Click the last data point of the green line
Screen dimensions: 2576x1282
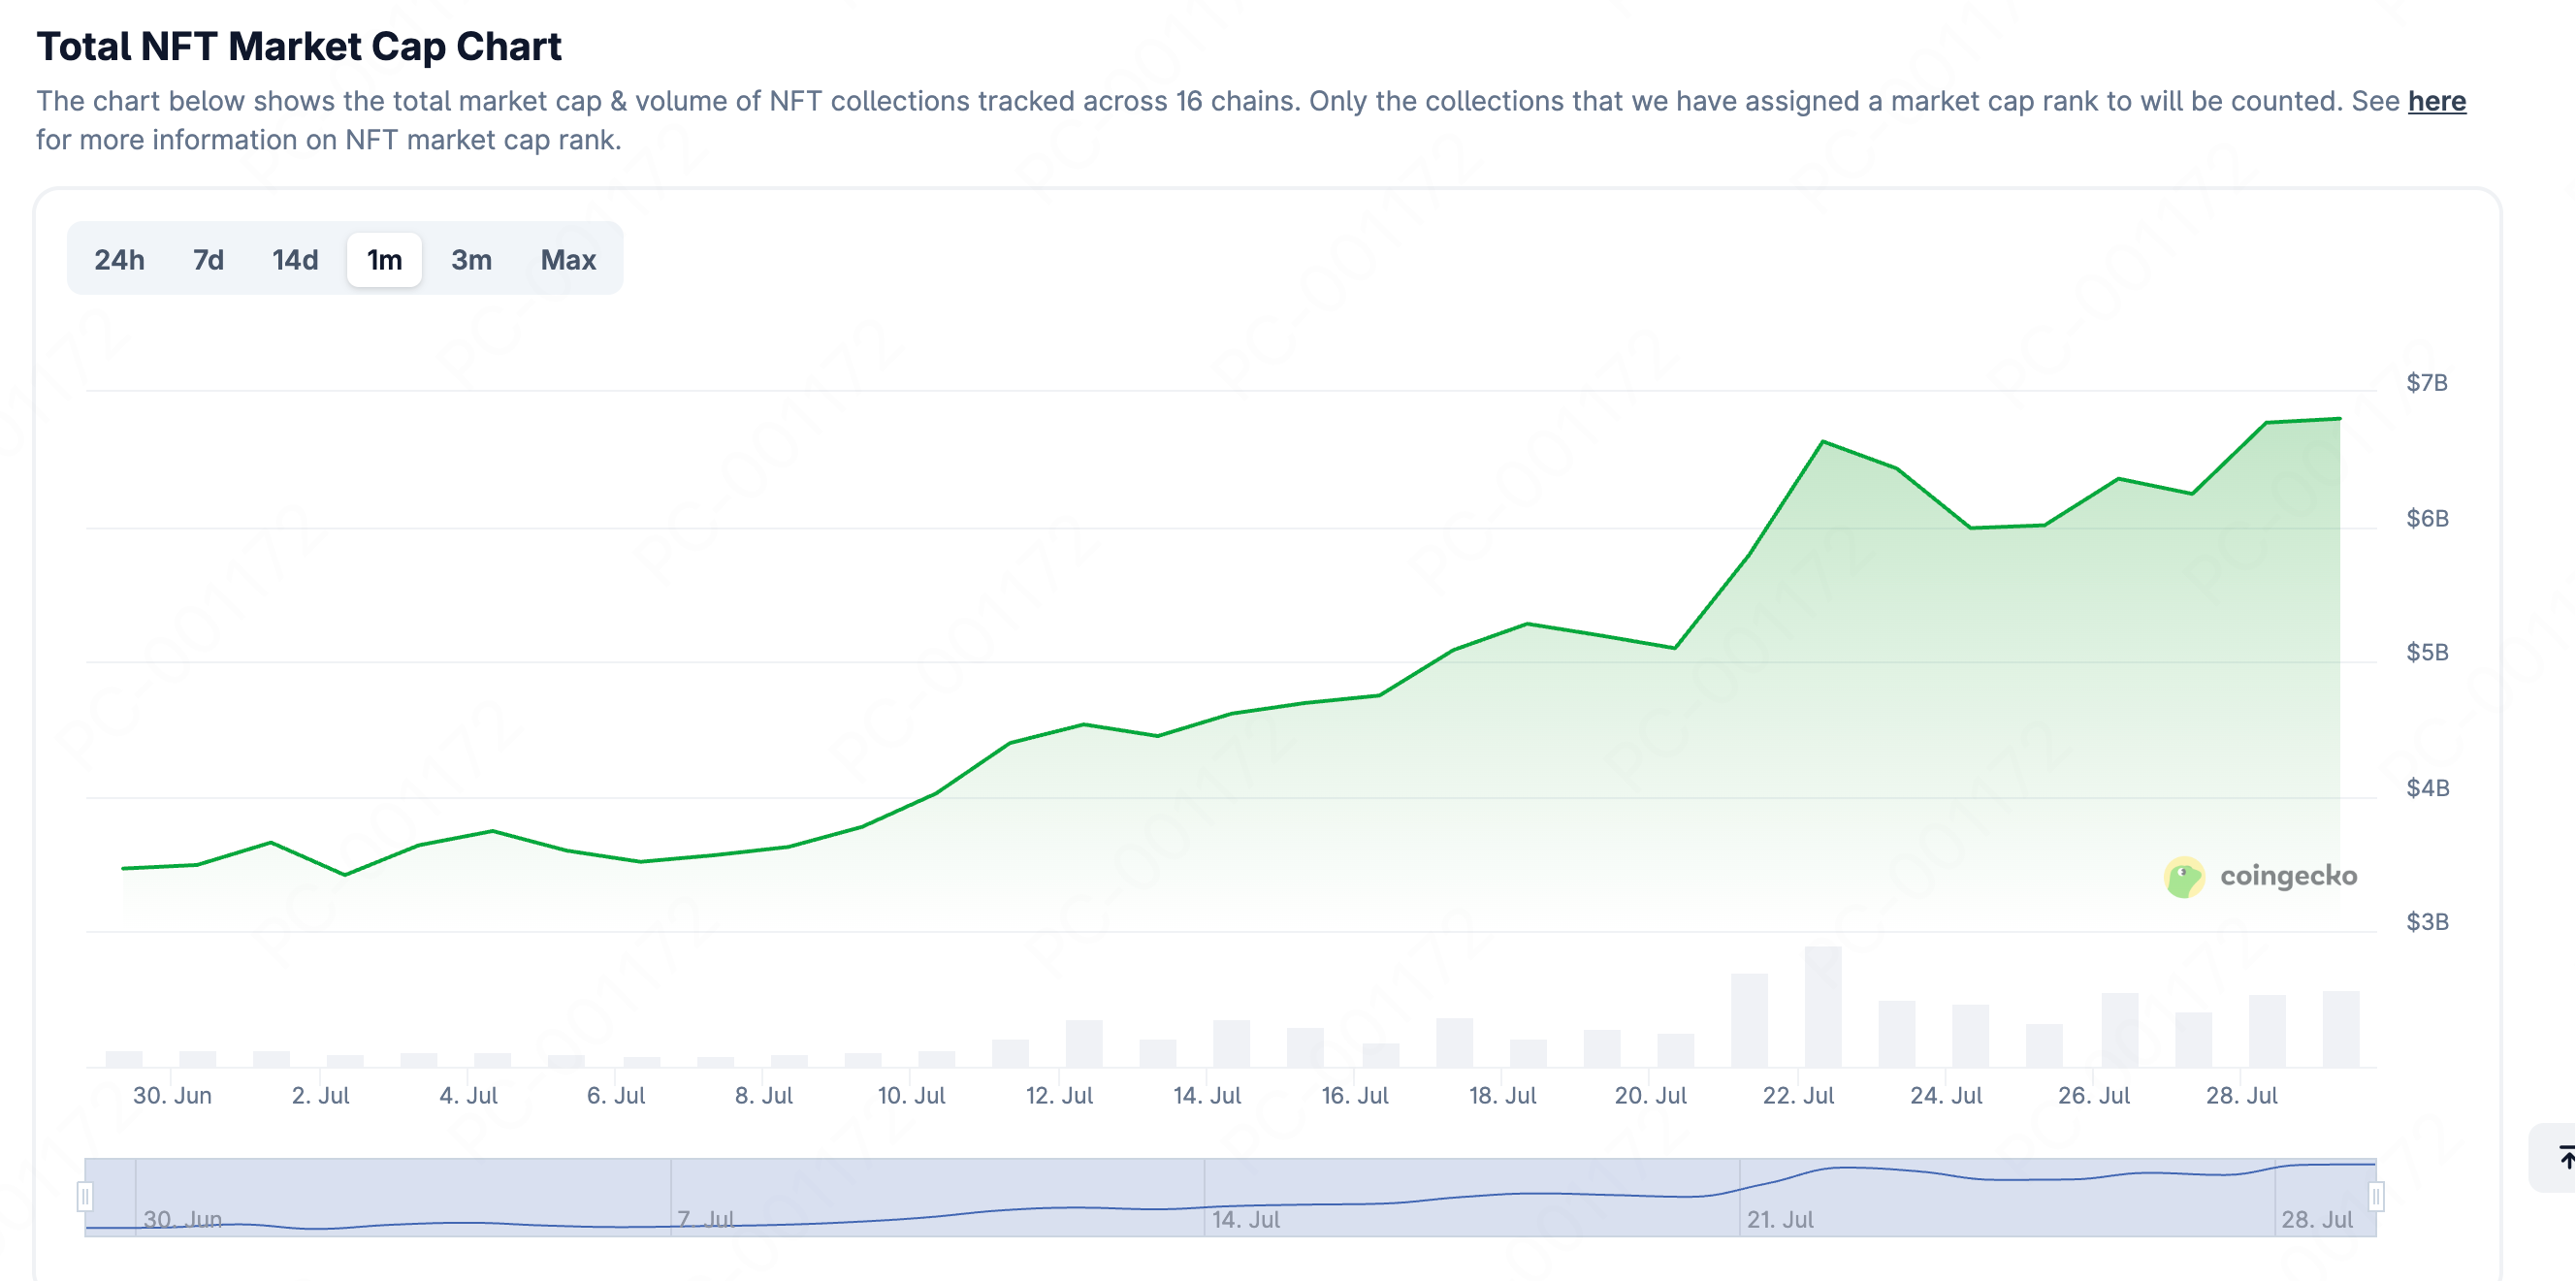2340,419
